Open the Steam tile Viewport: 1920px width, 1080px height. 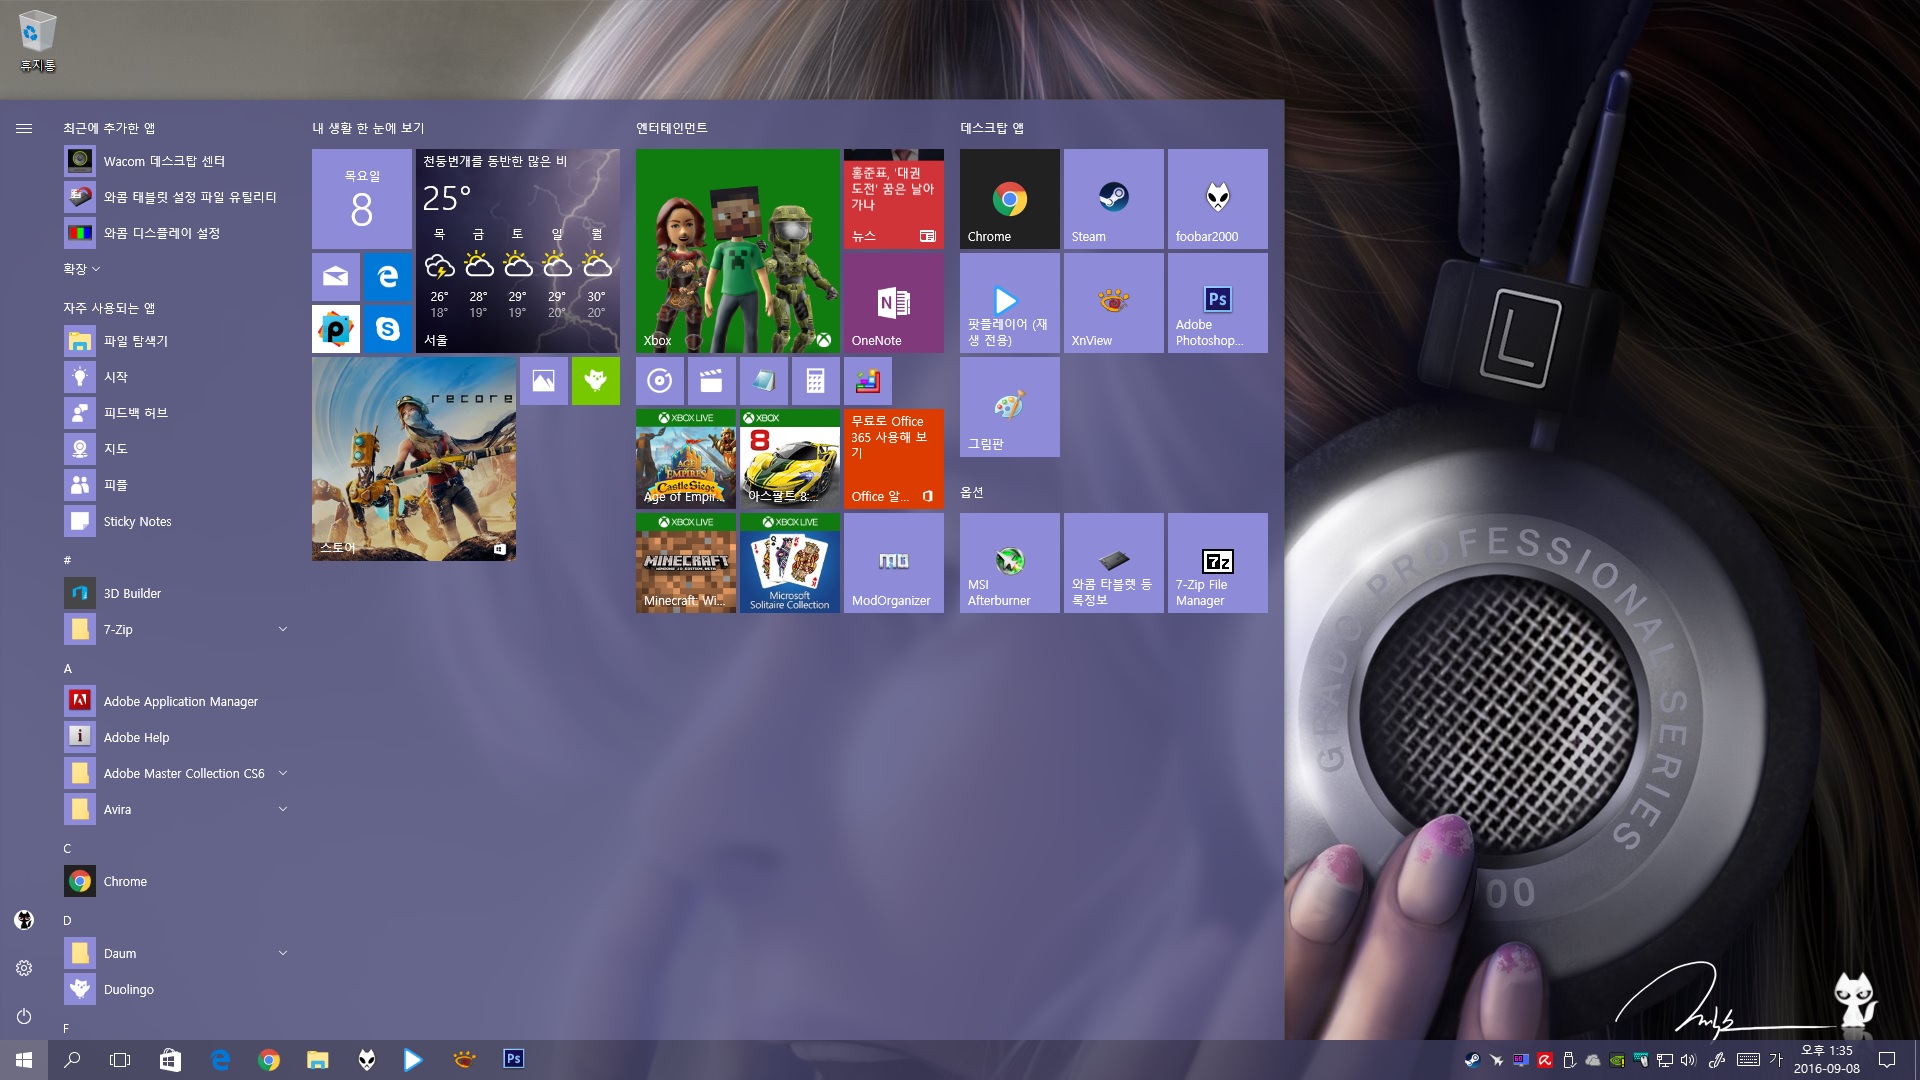(1113, 199)
